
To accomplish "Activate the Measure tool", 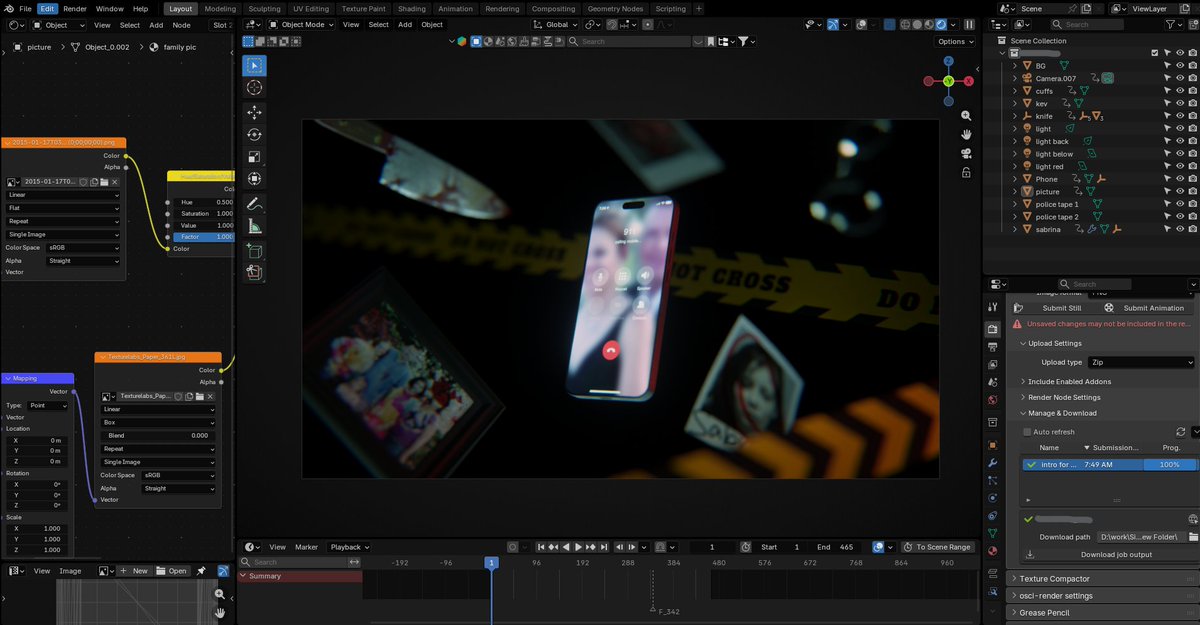I will [254, 227].
